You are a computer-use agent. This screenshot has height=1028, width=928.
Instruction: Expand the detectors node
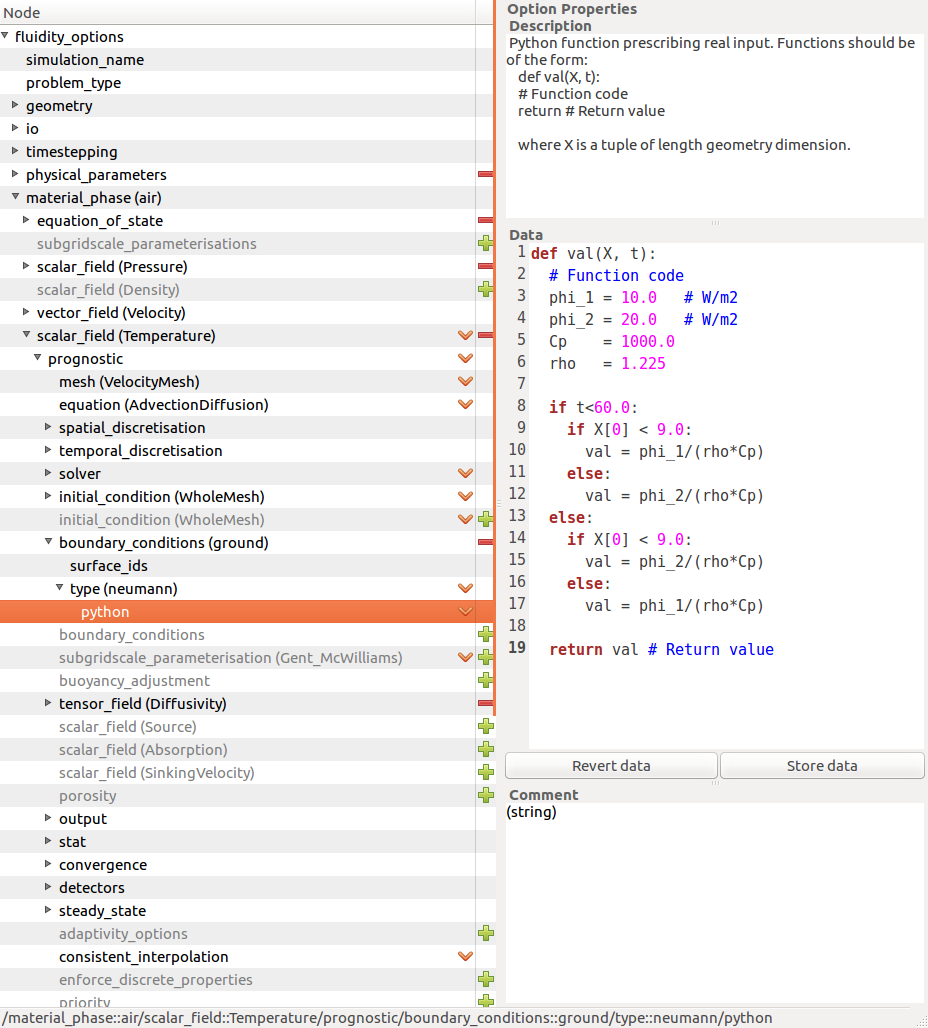[x=48, y=886]
